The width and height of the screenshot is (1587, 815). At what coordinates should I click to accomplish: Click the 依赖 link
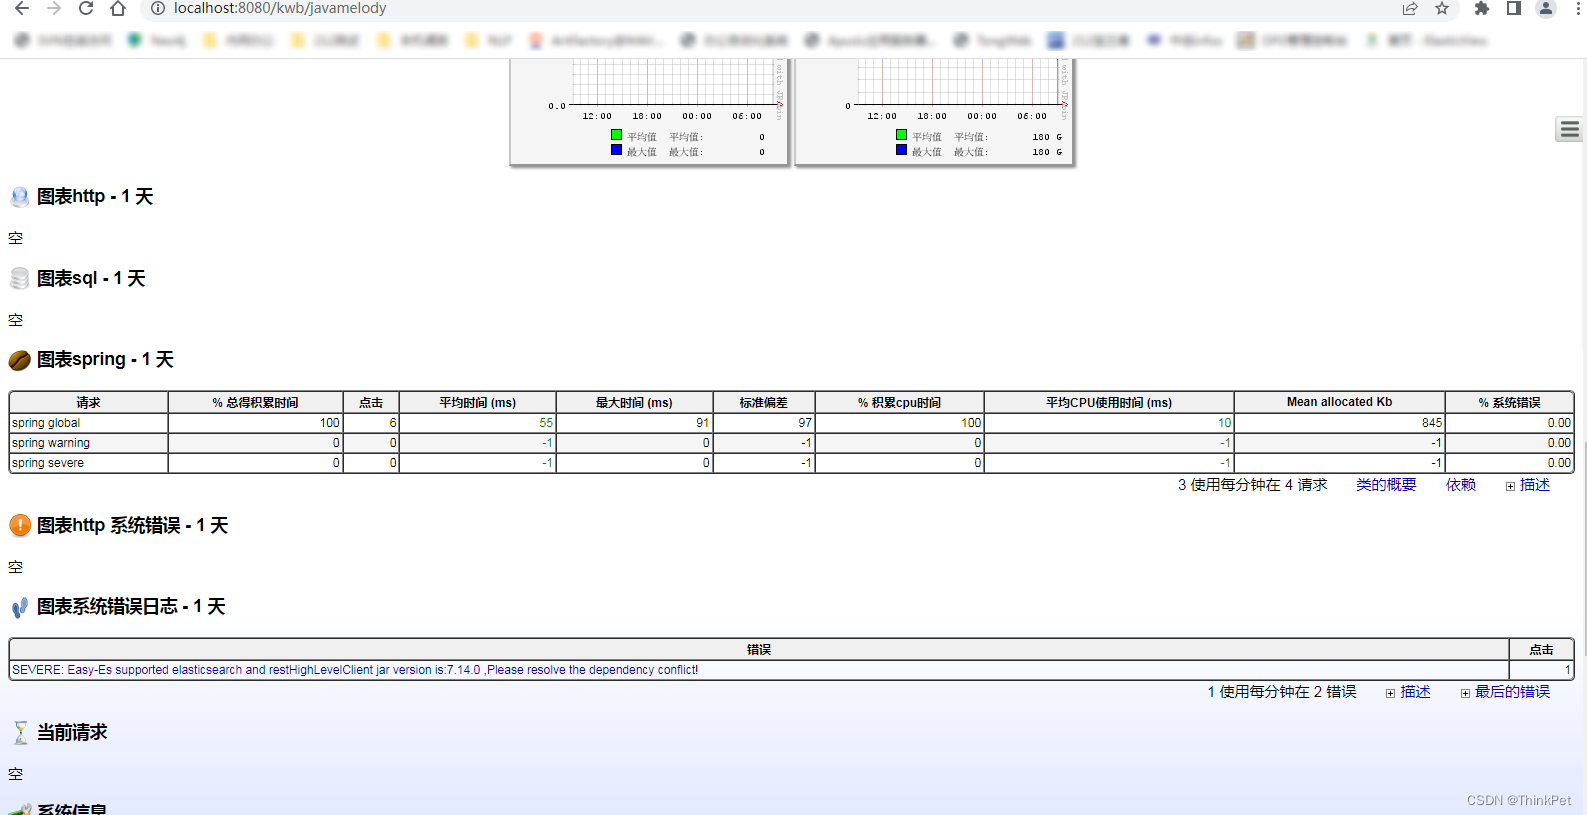[x=1461, y=485]
